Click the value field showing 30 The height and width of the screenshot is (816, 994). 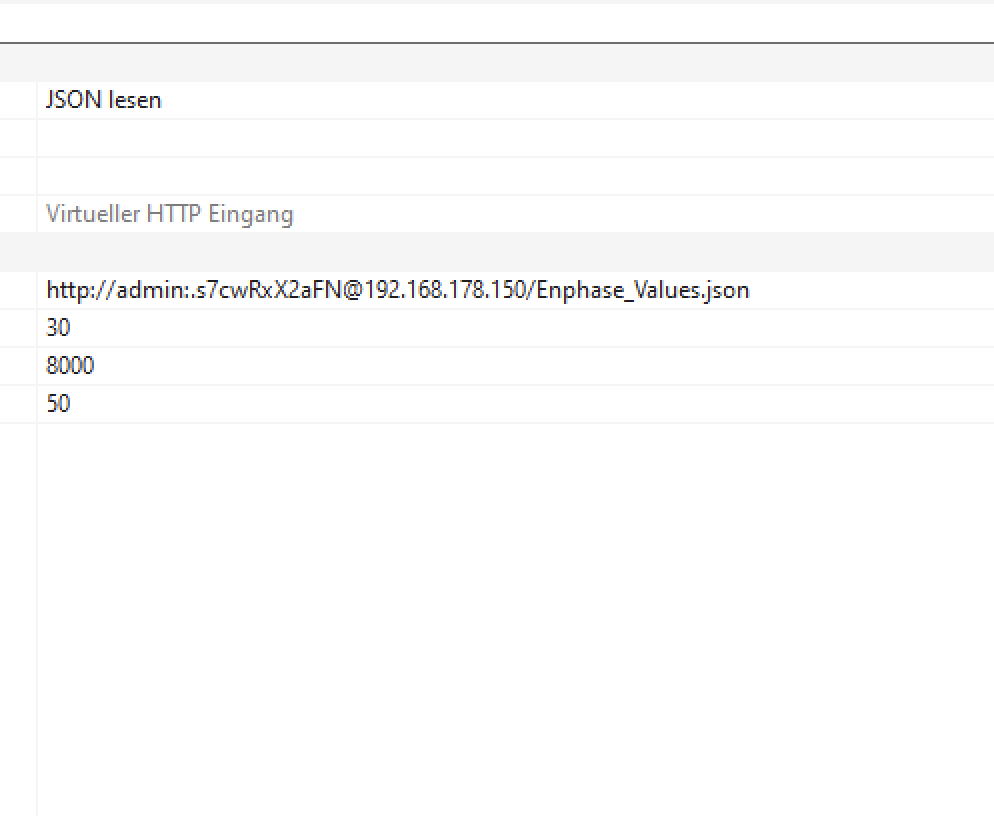pyautogui.click(x=58, y=328)
